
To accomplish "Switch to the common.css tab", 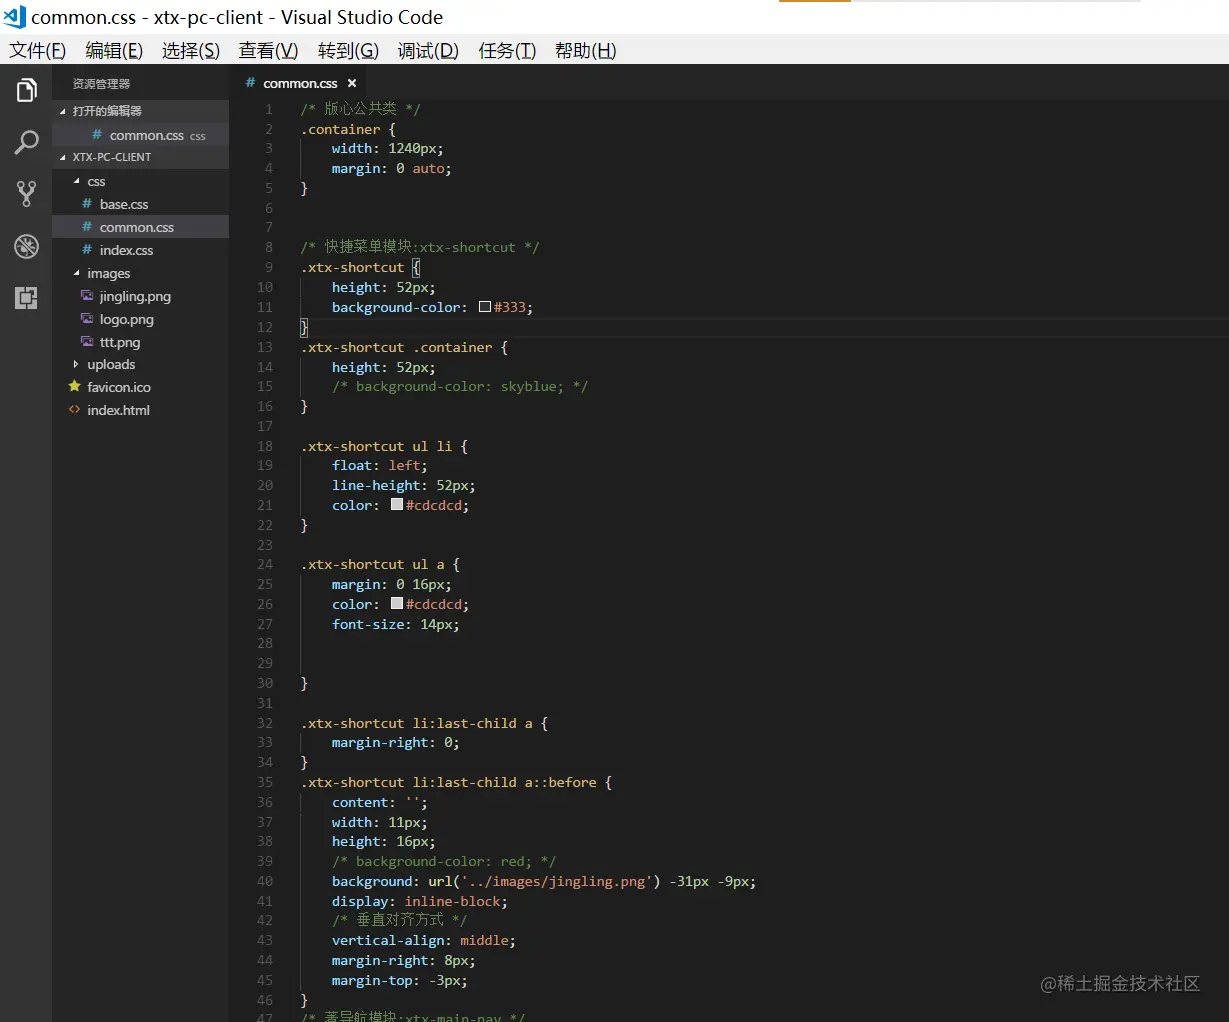I will tap(300, 83).
